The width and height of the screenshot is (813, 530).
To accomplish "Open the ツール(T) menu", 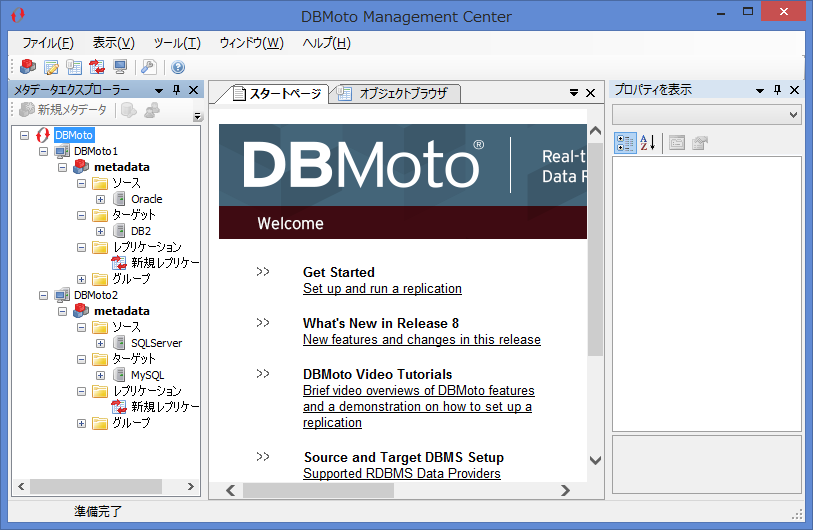I will point(177,43).
